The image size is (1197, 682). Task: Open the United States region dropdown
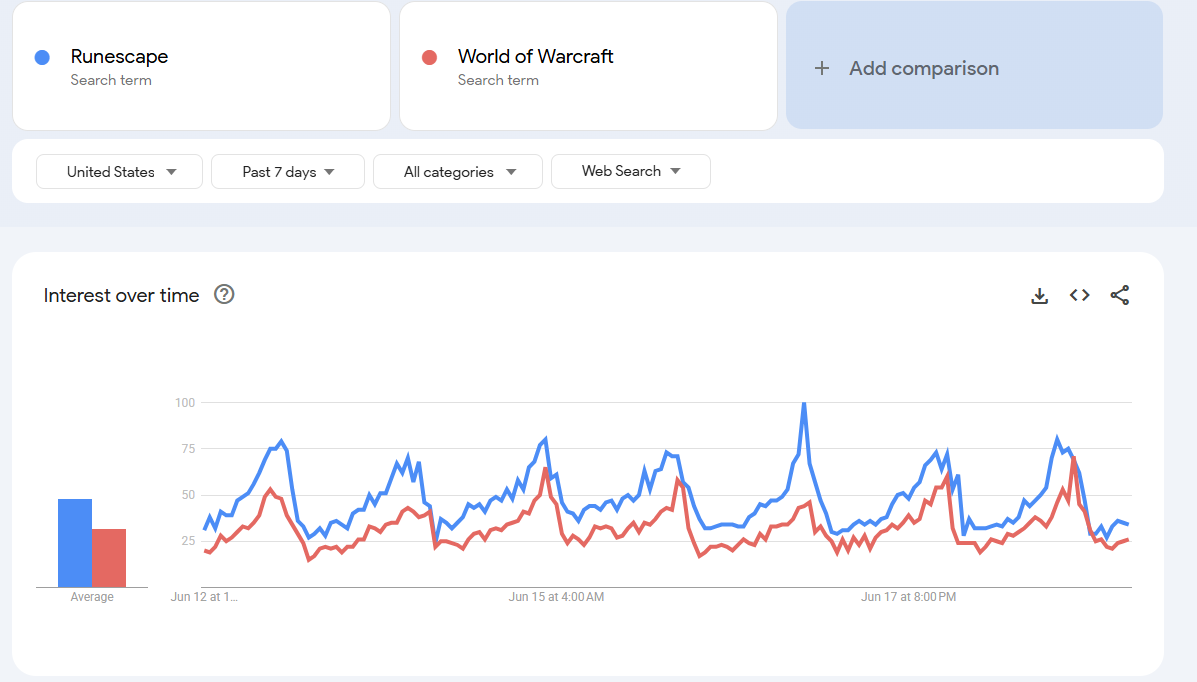[119, 172]
